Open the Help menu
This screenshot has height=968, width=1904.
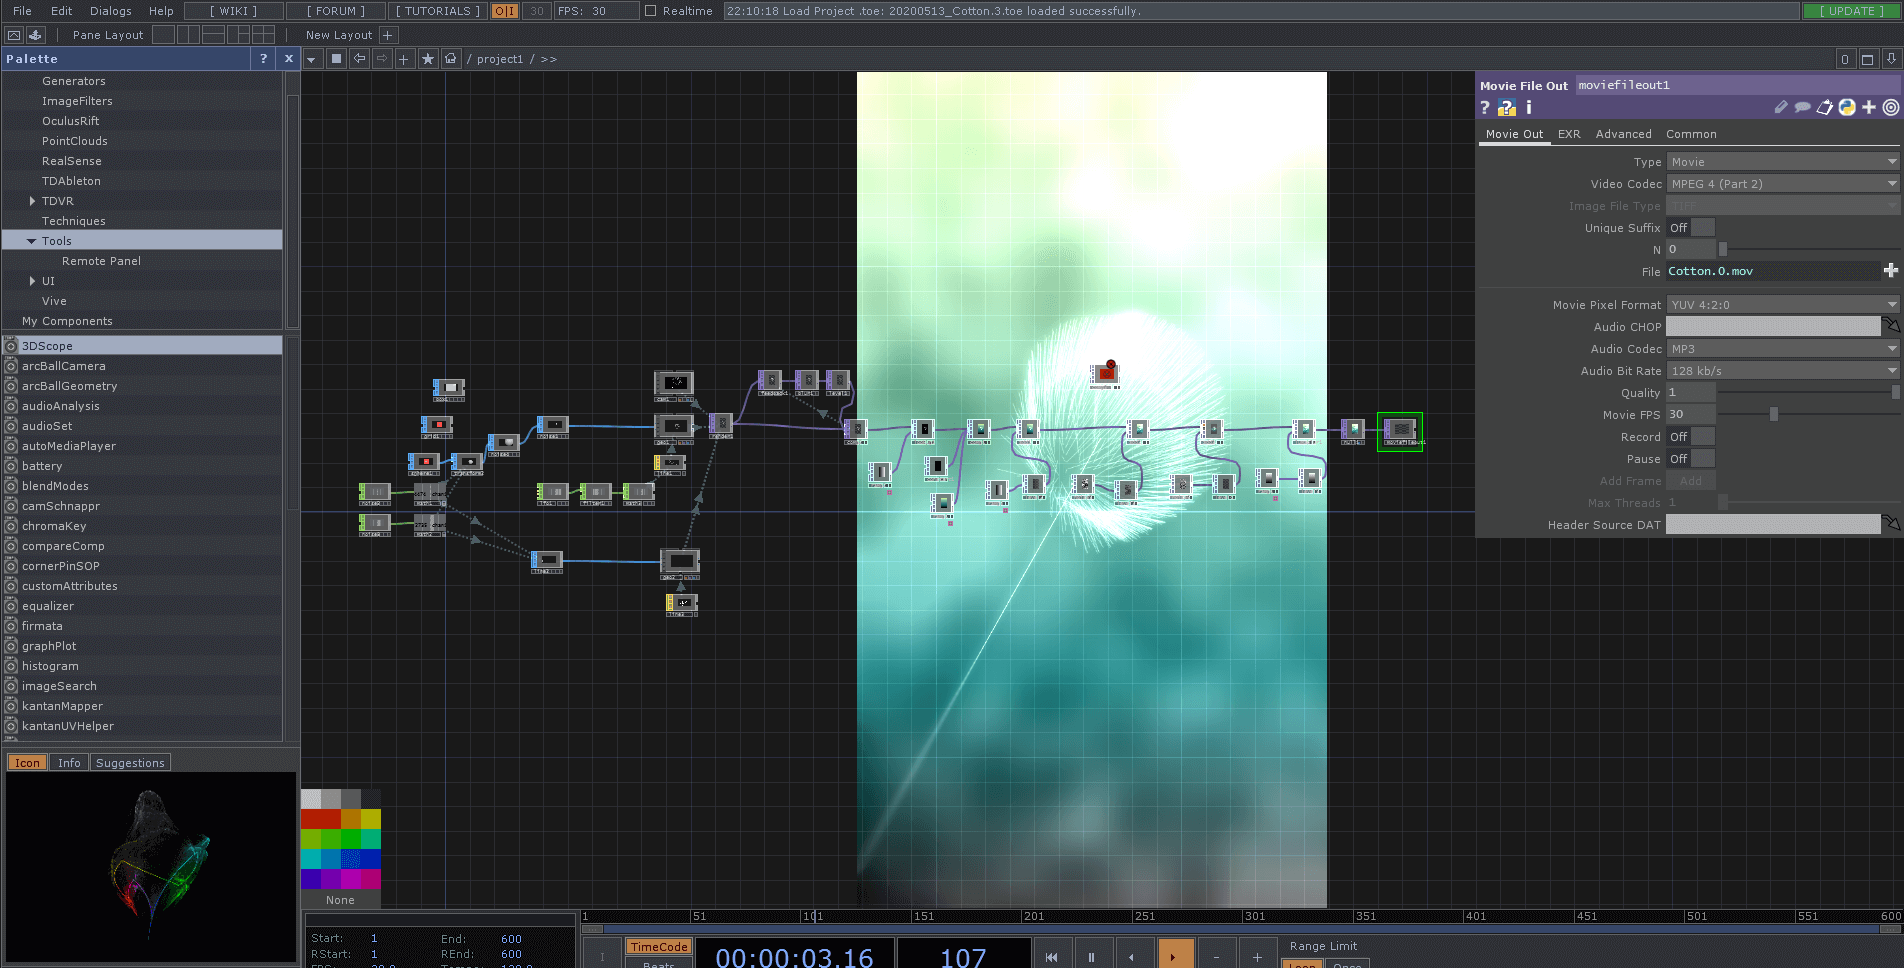(161, 11)
